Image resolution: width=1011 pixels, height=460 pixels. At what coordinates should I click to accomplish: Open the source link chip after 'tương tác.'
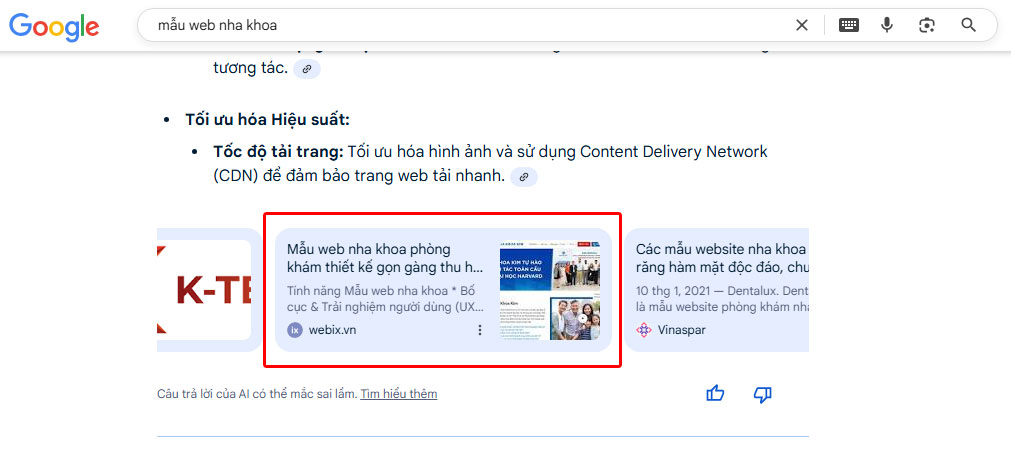tap(307, 69)
